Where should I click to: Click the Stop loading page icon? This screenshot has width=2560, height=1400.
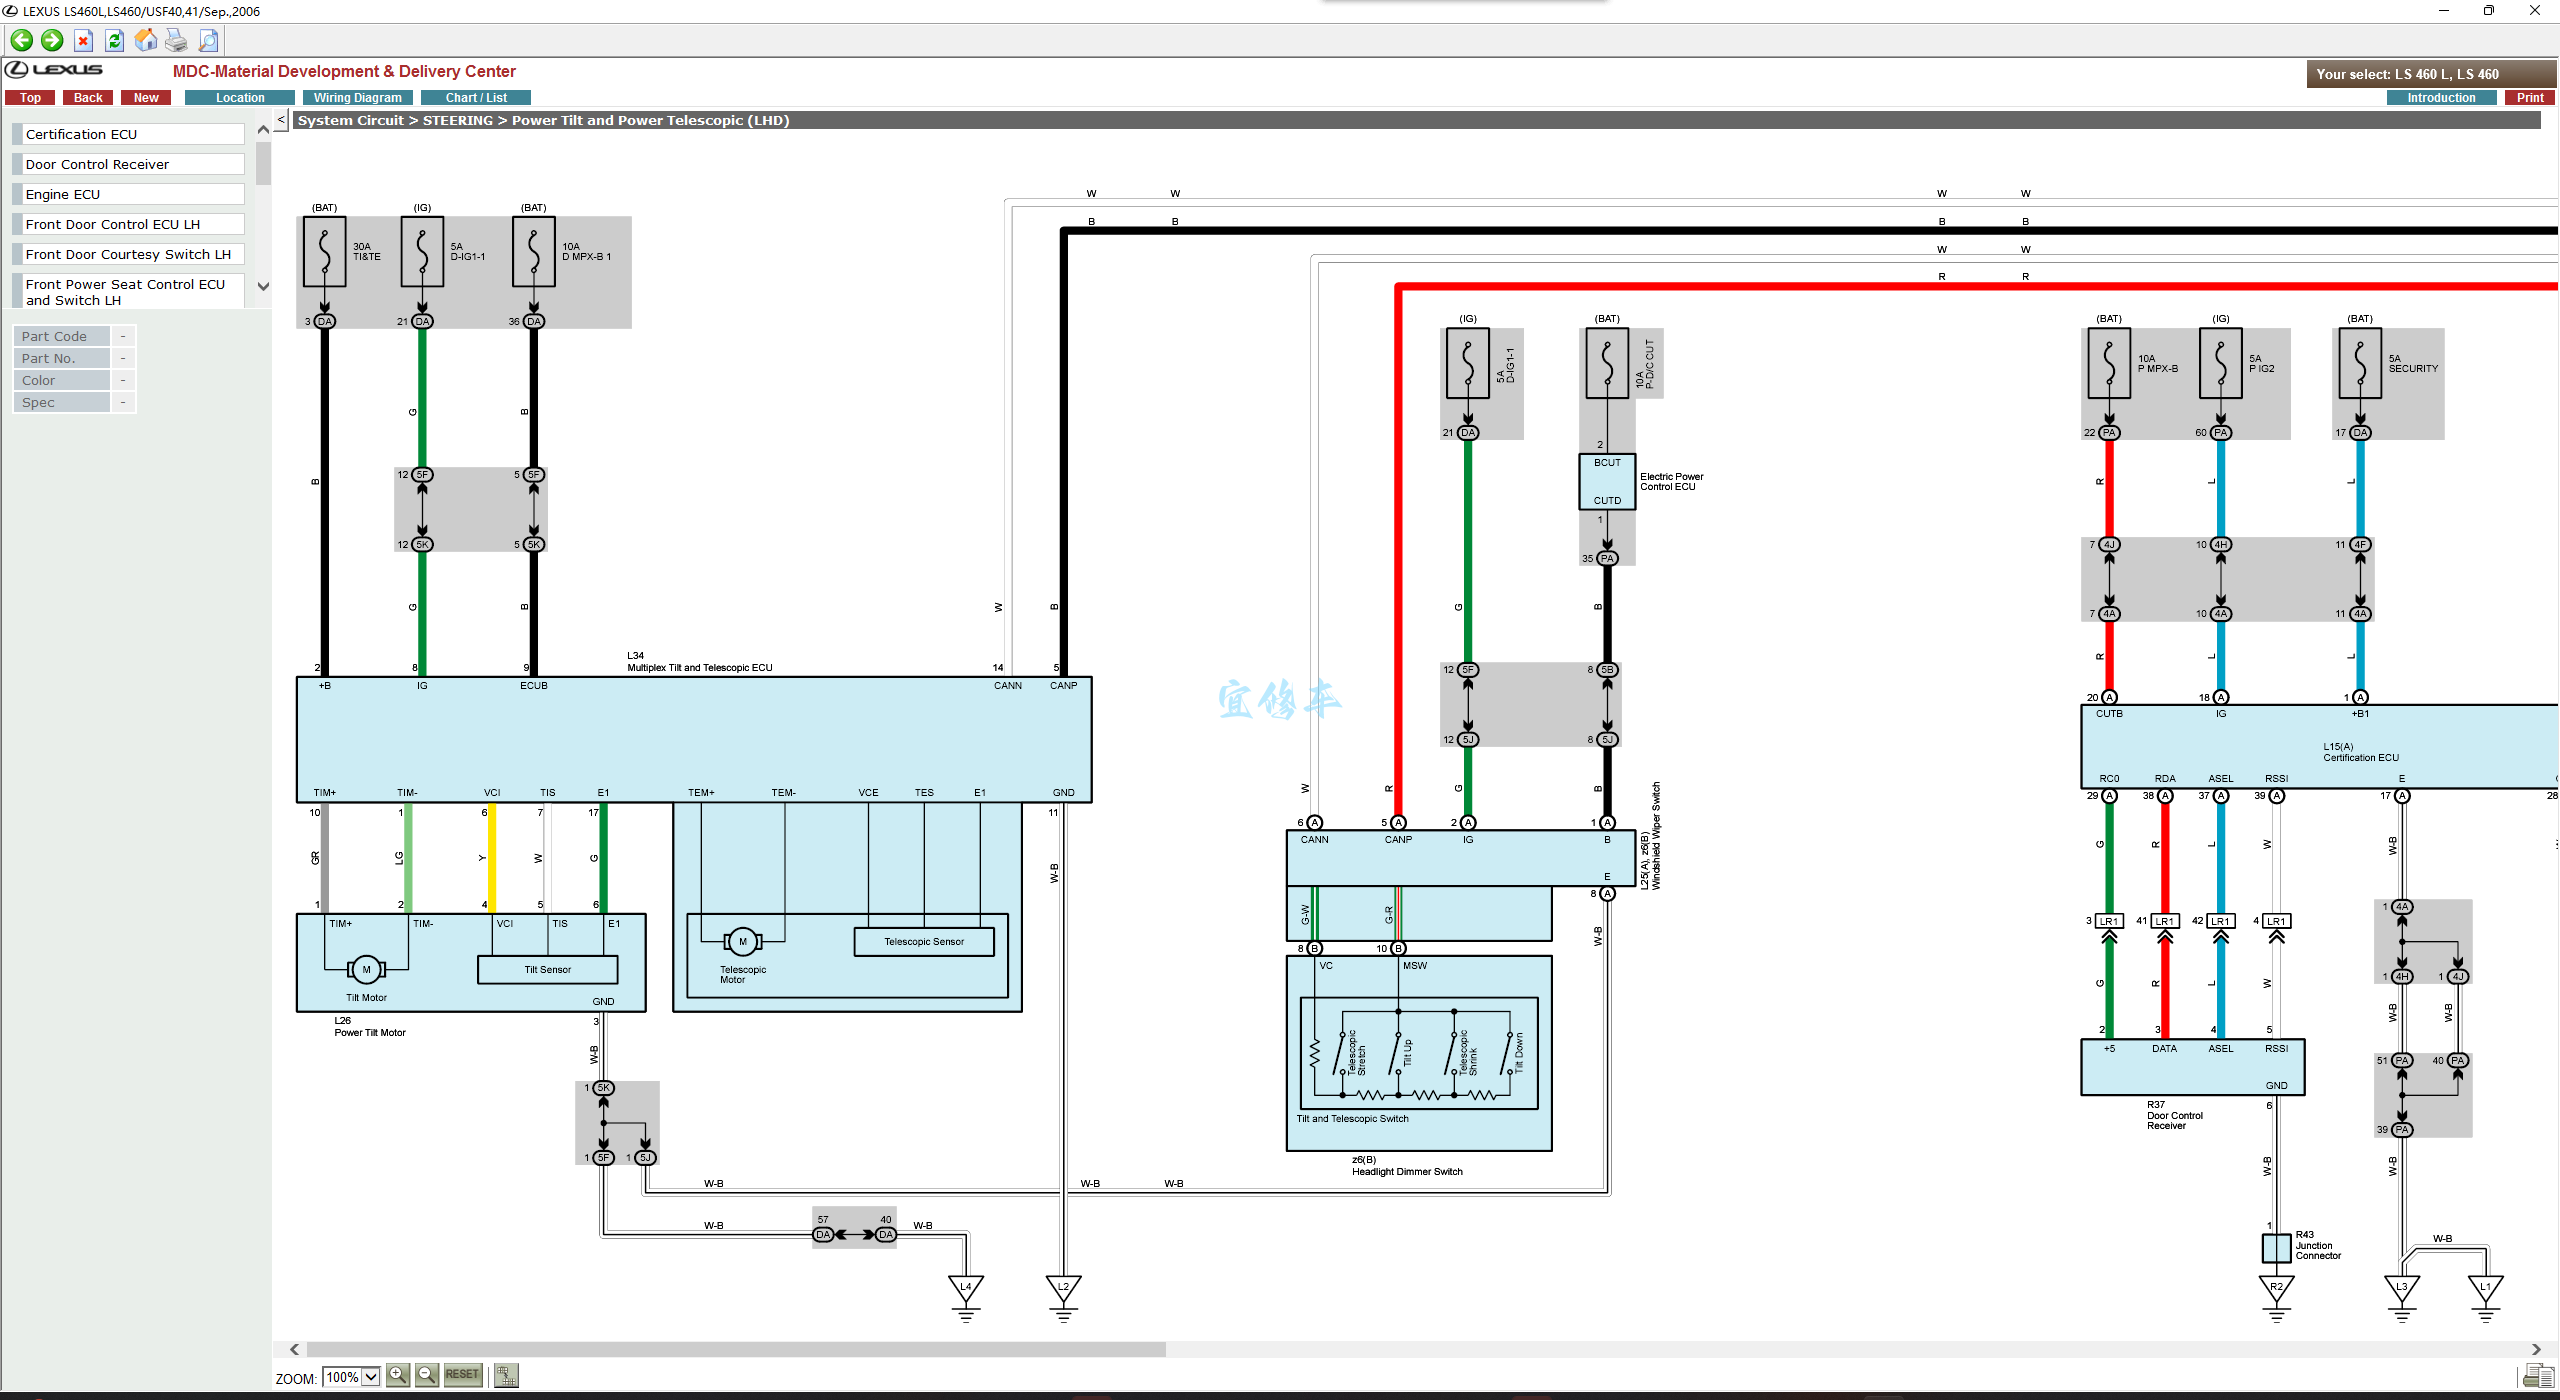pos(84,40)
